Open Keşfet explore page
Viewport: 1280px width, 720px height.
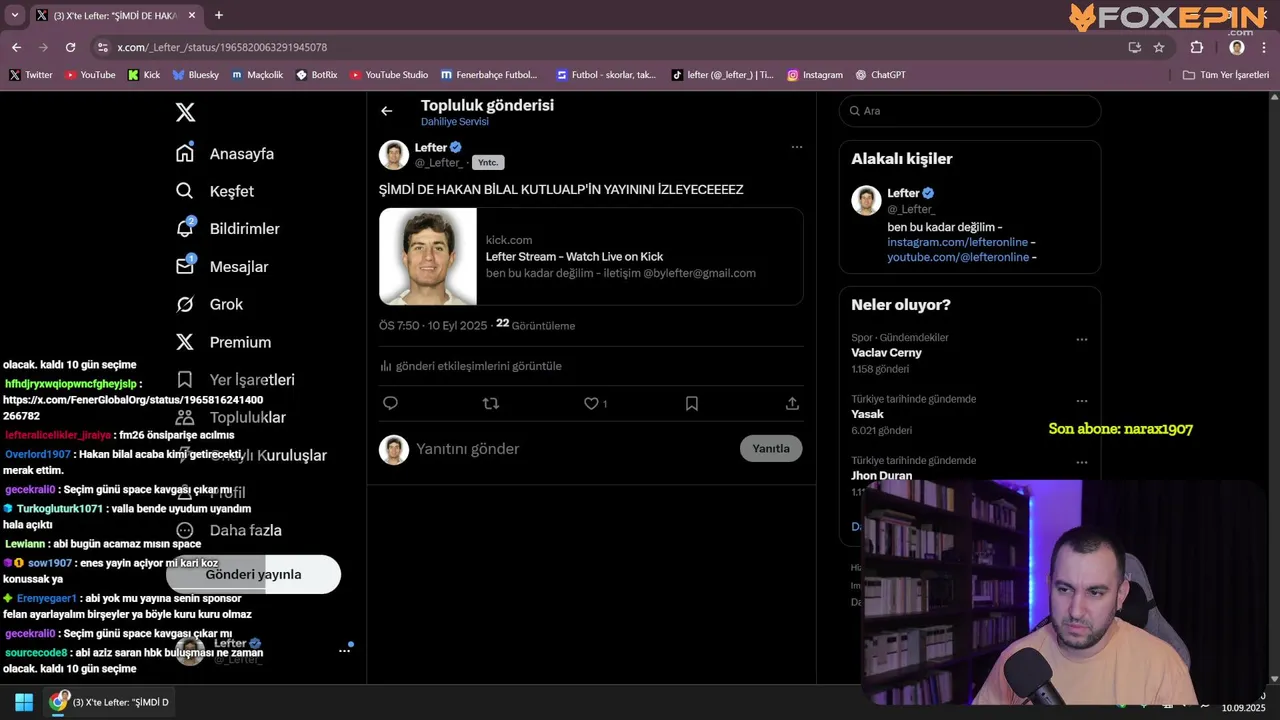(x=215, y=191)
